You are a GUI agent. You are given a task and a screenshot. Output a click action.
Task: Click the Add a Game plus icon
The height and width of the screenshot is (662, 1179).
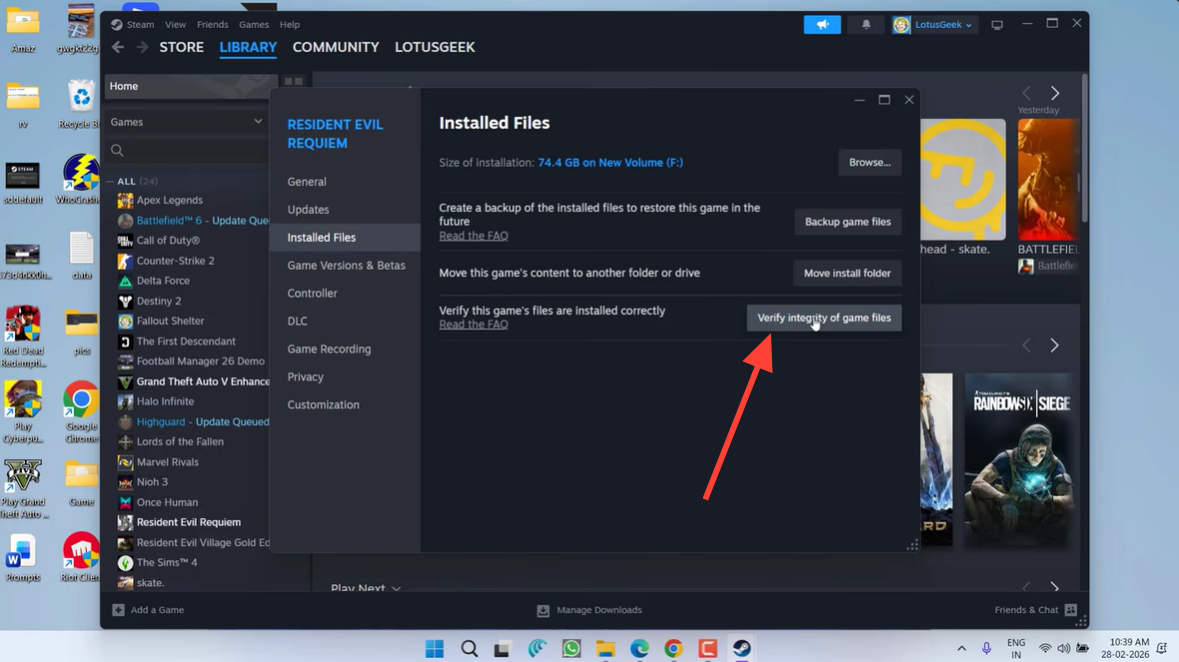point(118,610)
